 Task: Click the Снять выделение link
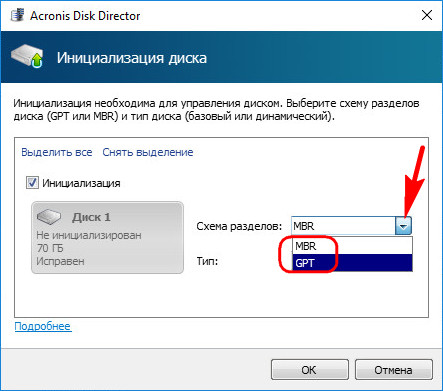pyautogui.click(x=148, y=152)
